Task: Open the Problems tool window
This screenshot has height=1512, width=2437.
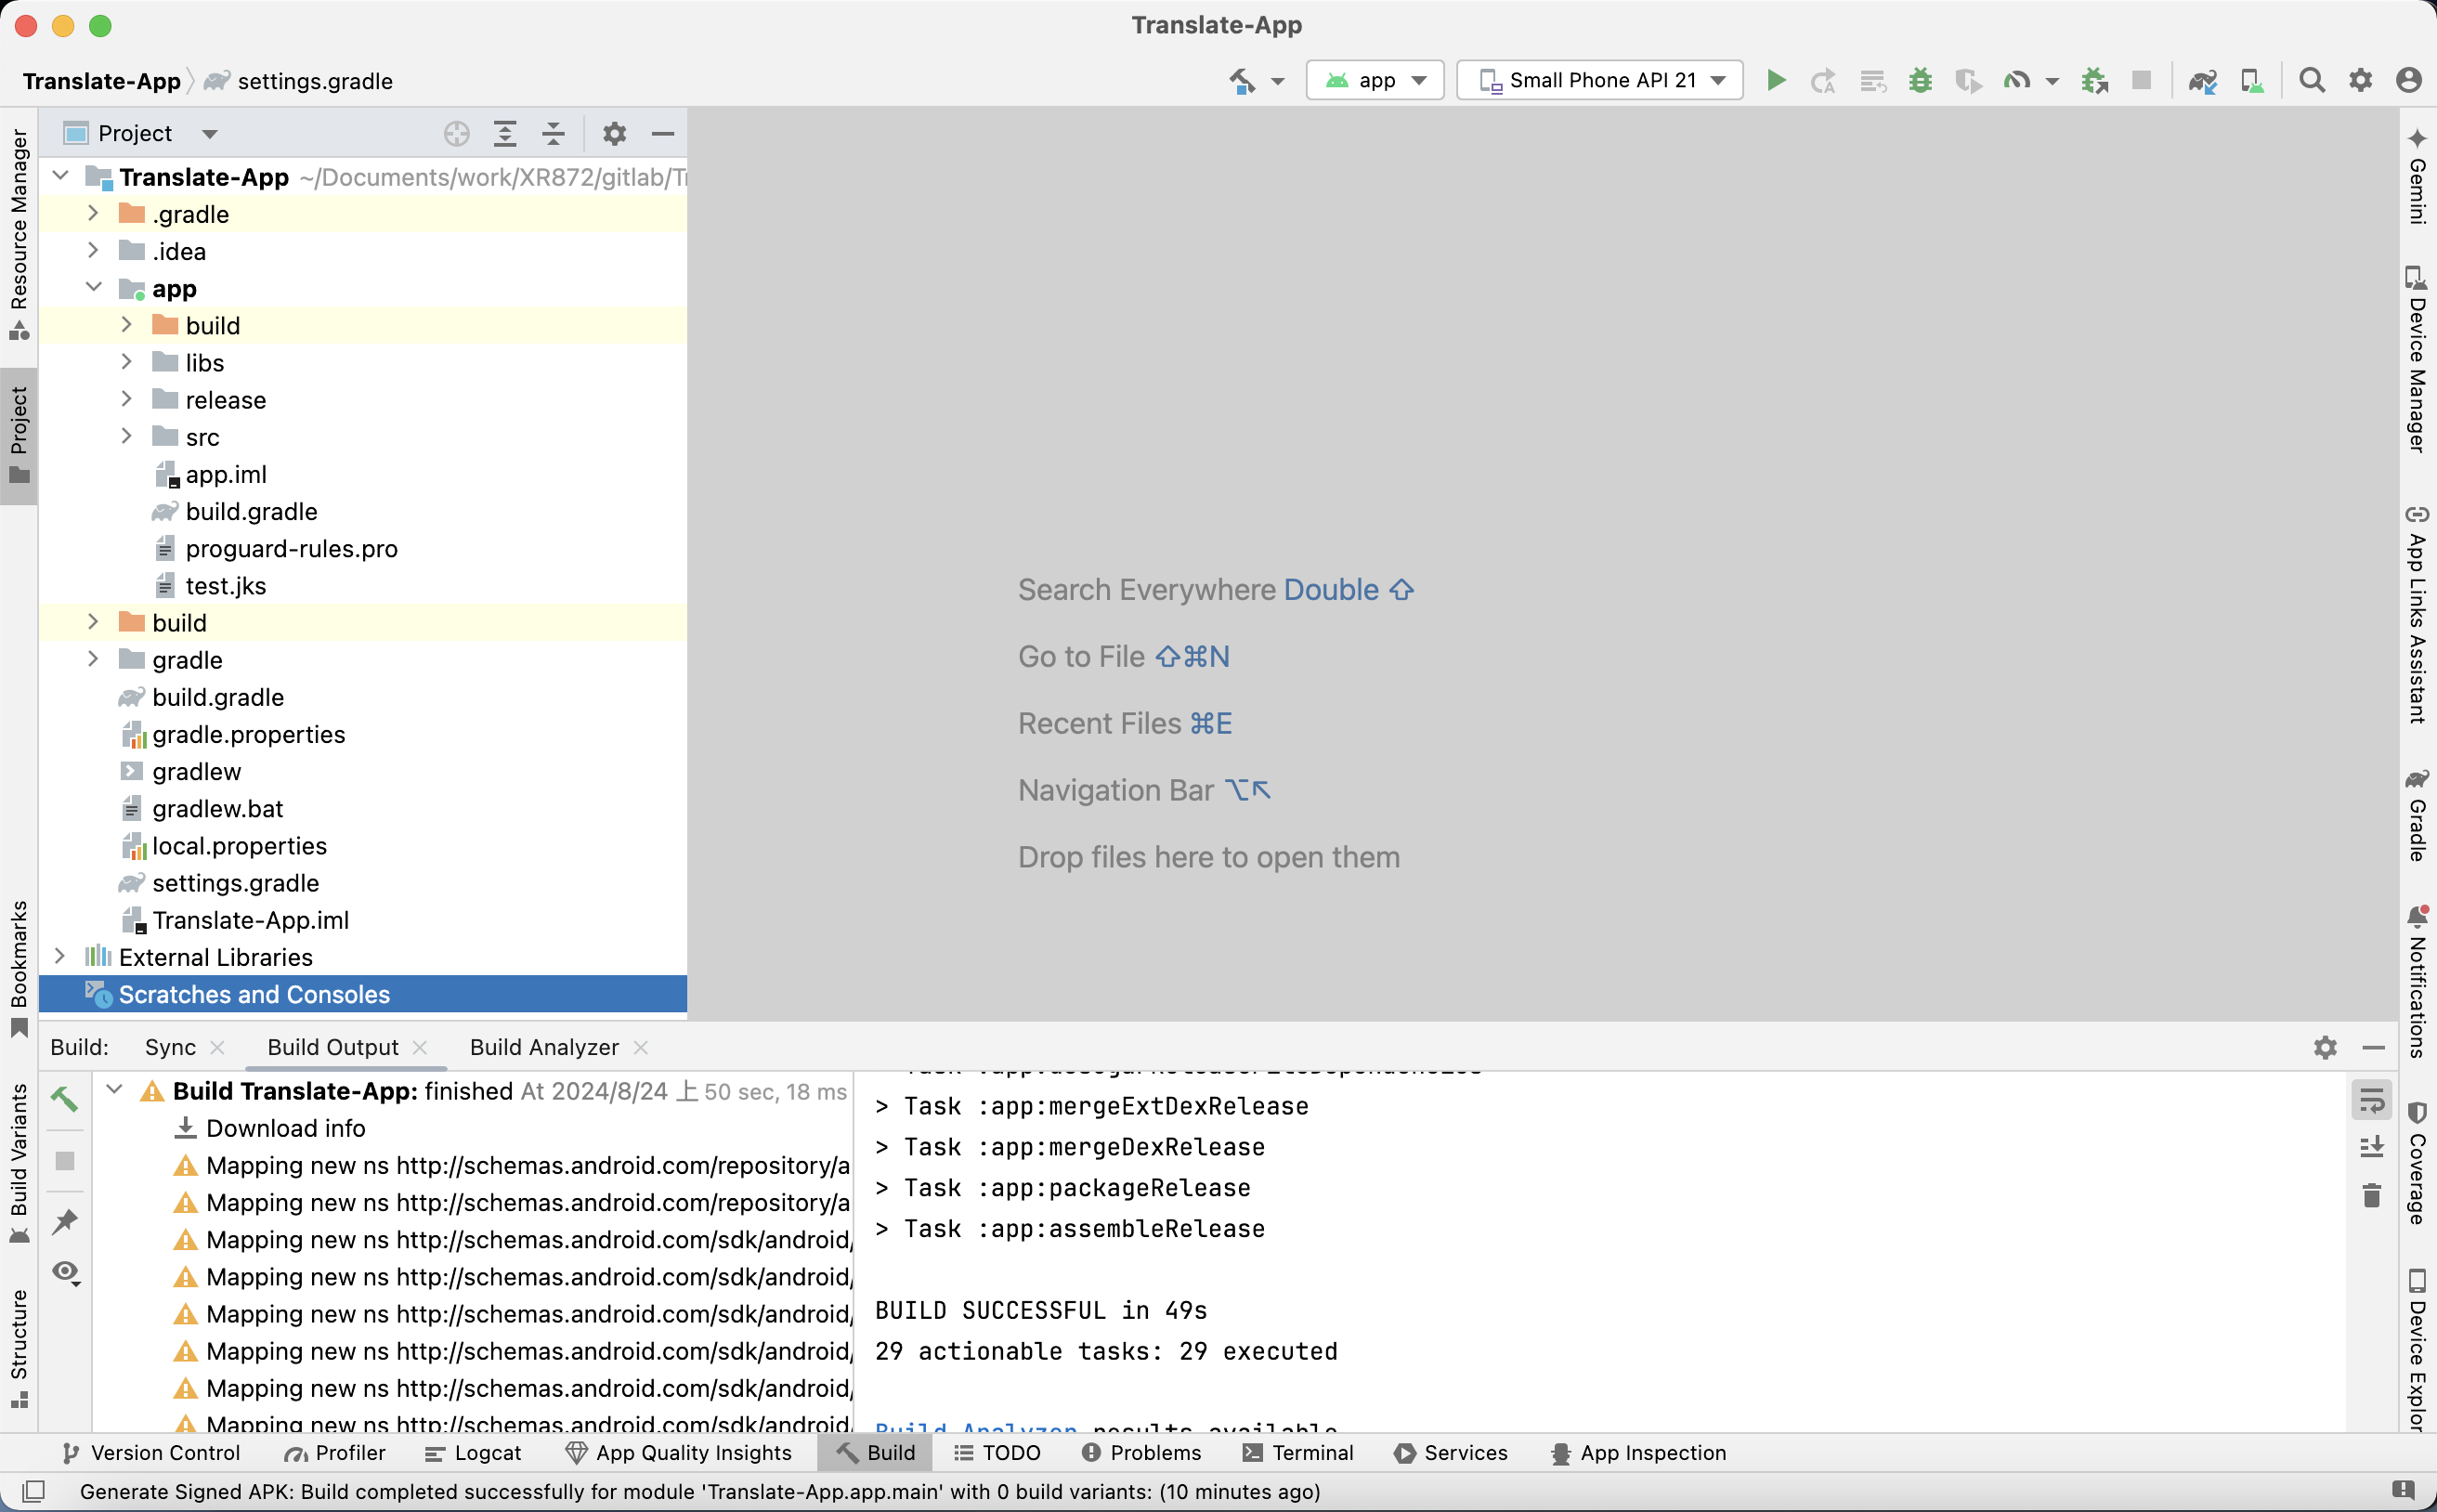Action: [x=1141, y=1453]
